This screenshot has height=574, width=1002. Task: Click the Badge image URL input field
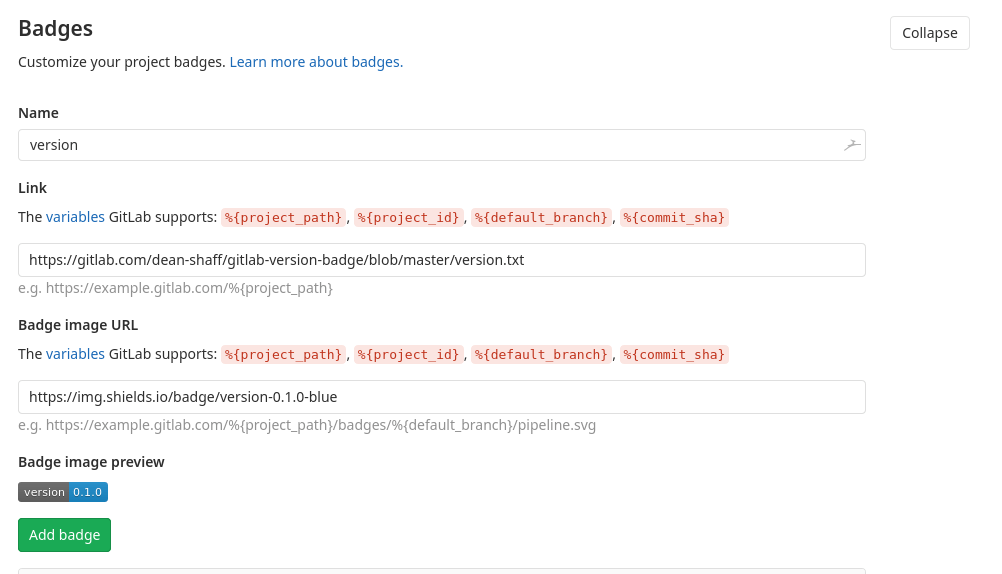coord(442,397)
